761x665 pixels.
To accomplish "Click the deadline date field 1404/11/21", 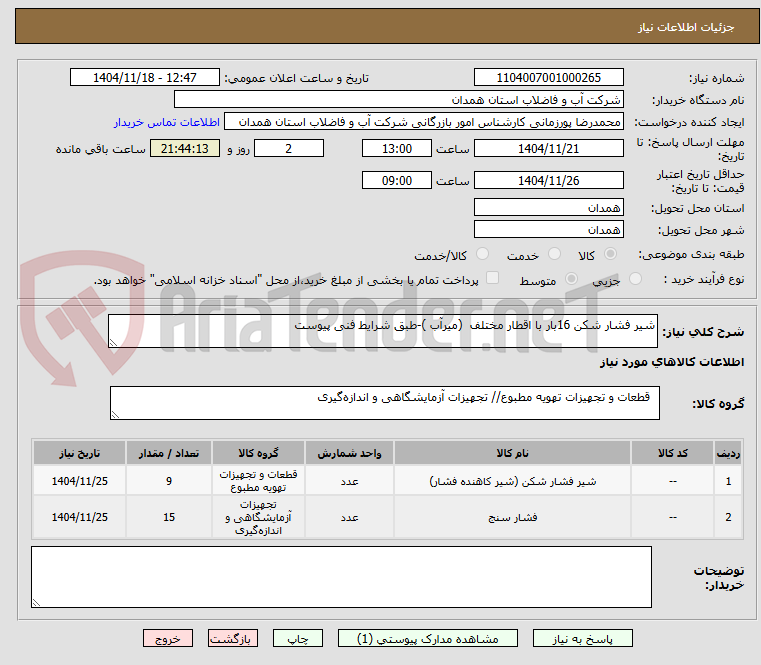I will point(548,148).
